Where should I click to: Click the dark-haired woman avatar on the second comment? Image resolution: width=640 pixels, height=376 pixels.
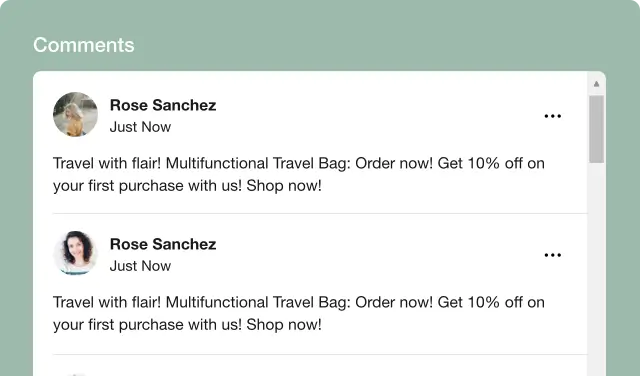pos(76,253)
